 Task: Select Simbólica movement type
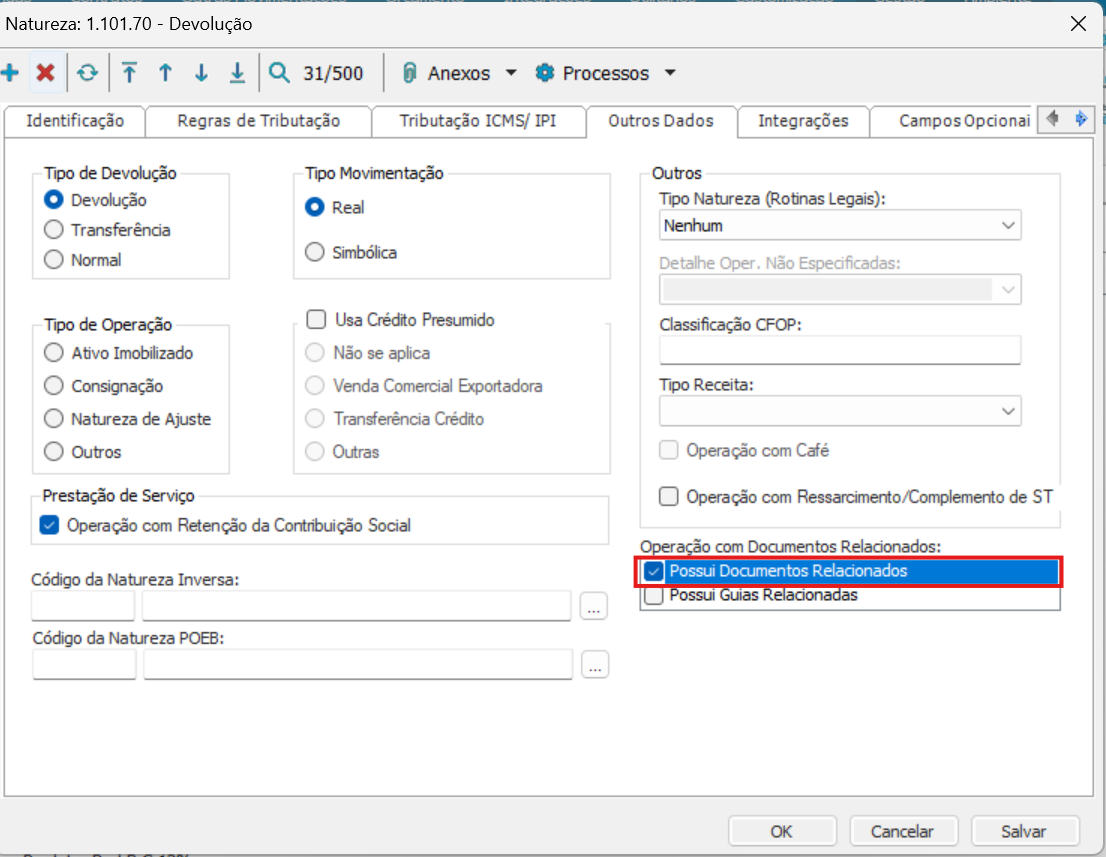[315, 253]
